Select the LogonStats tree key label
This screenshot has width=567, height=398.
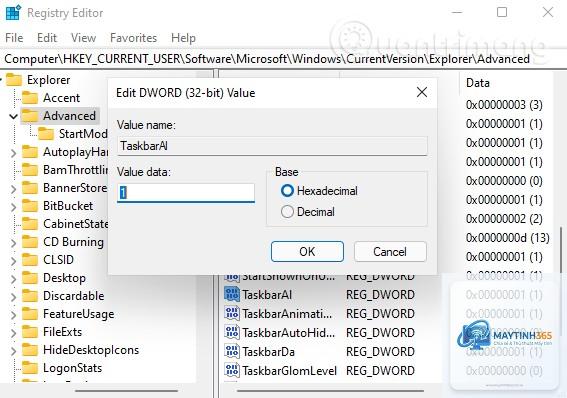click(x=72, y=368)
